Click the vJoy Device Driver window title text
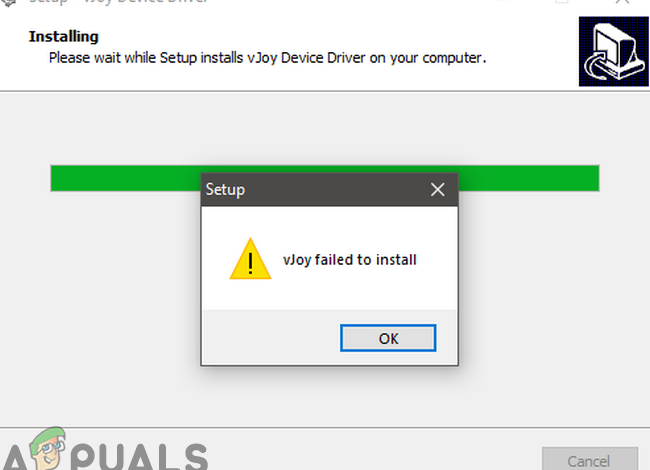Viewport: 650px width, 470px height. (118, 2)
